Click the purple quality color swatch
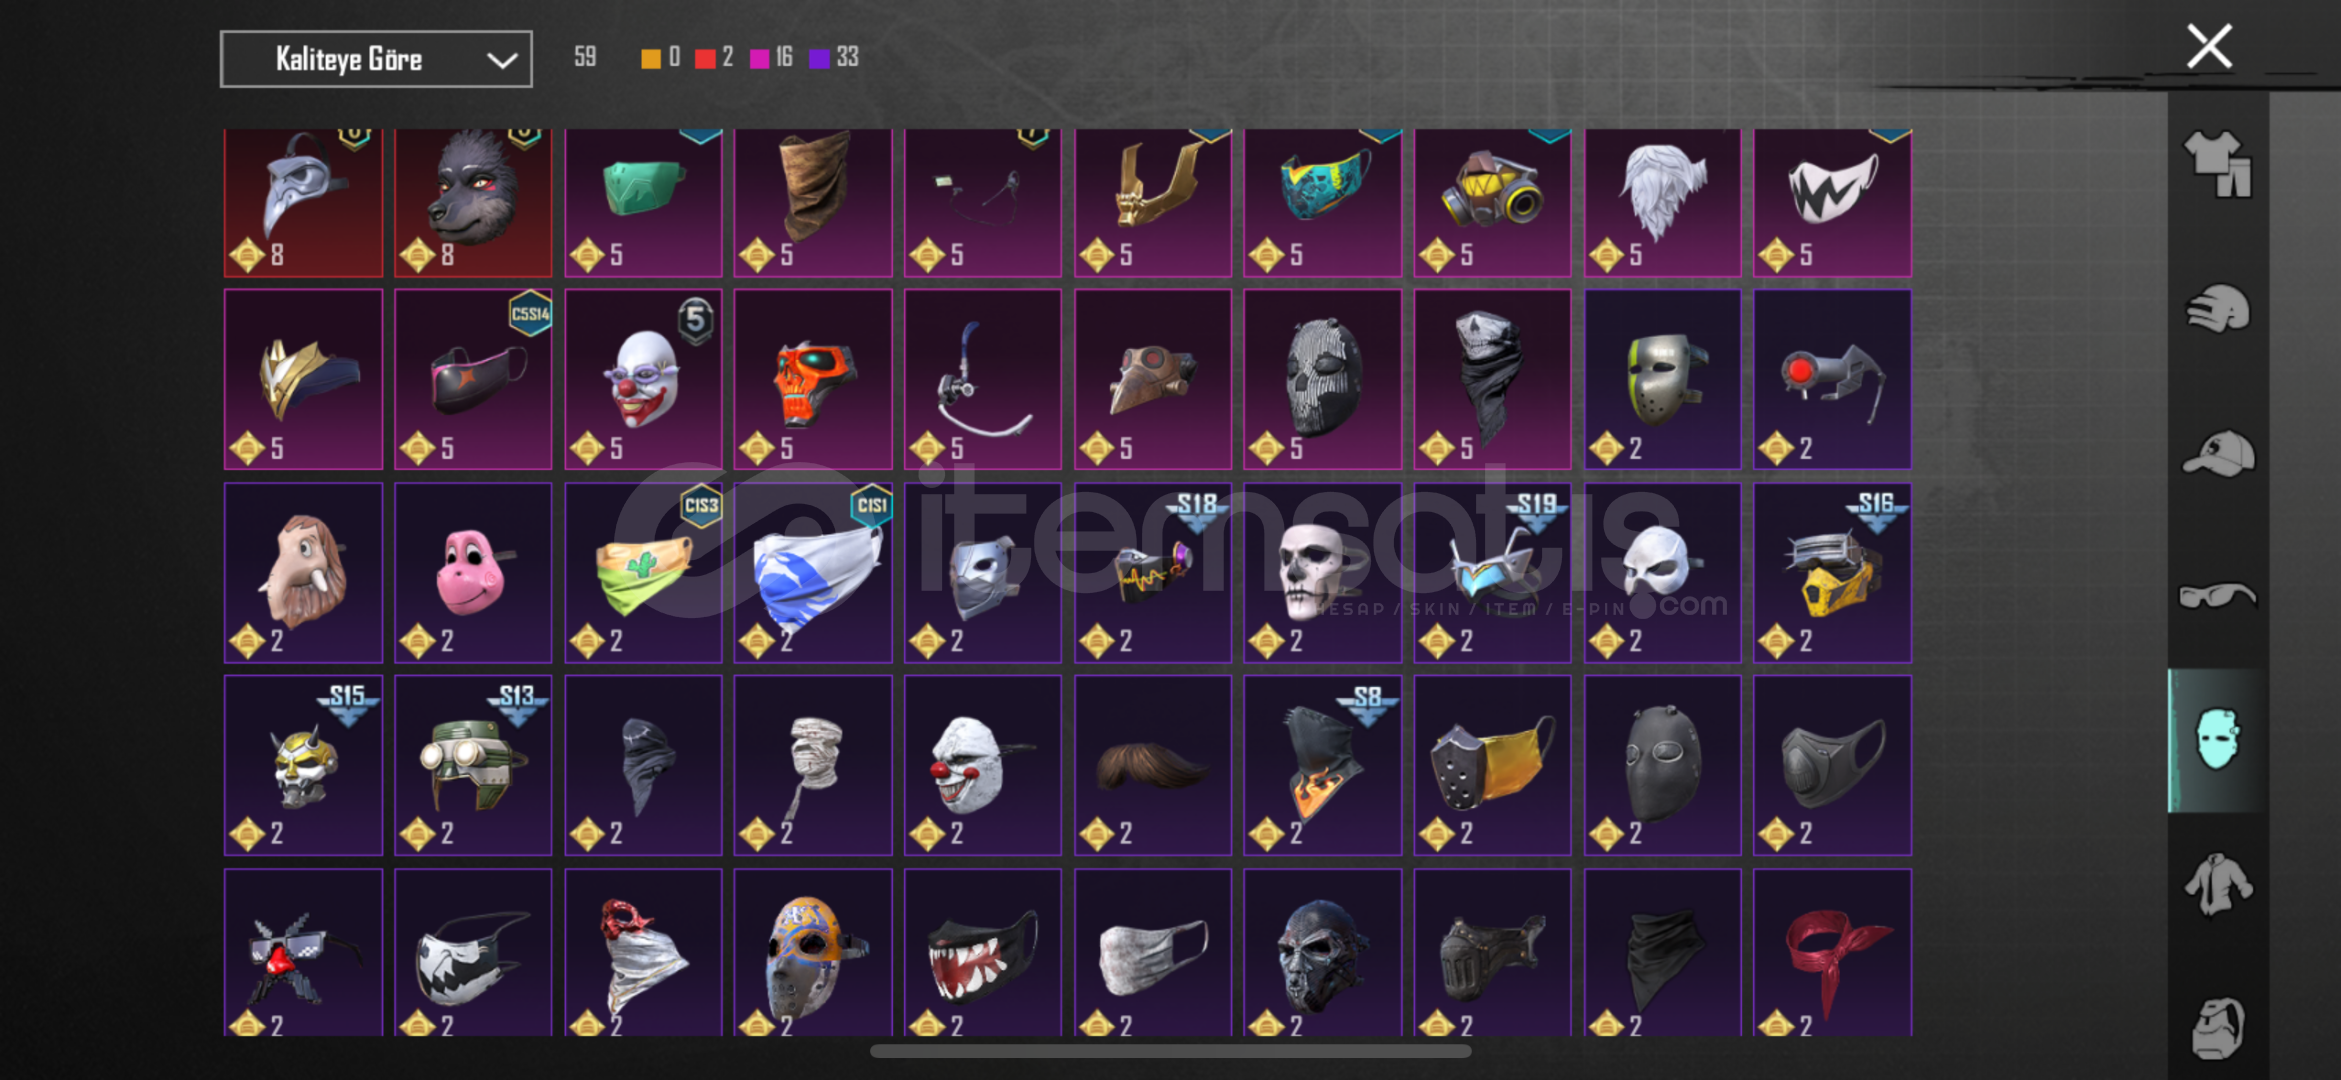This screenshot has width=2341, height=1080. 819,58
